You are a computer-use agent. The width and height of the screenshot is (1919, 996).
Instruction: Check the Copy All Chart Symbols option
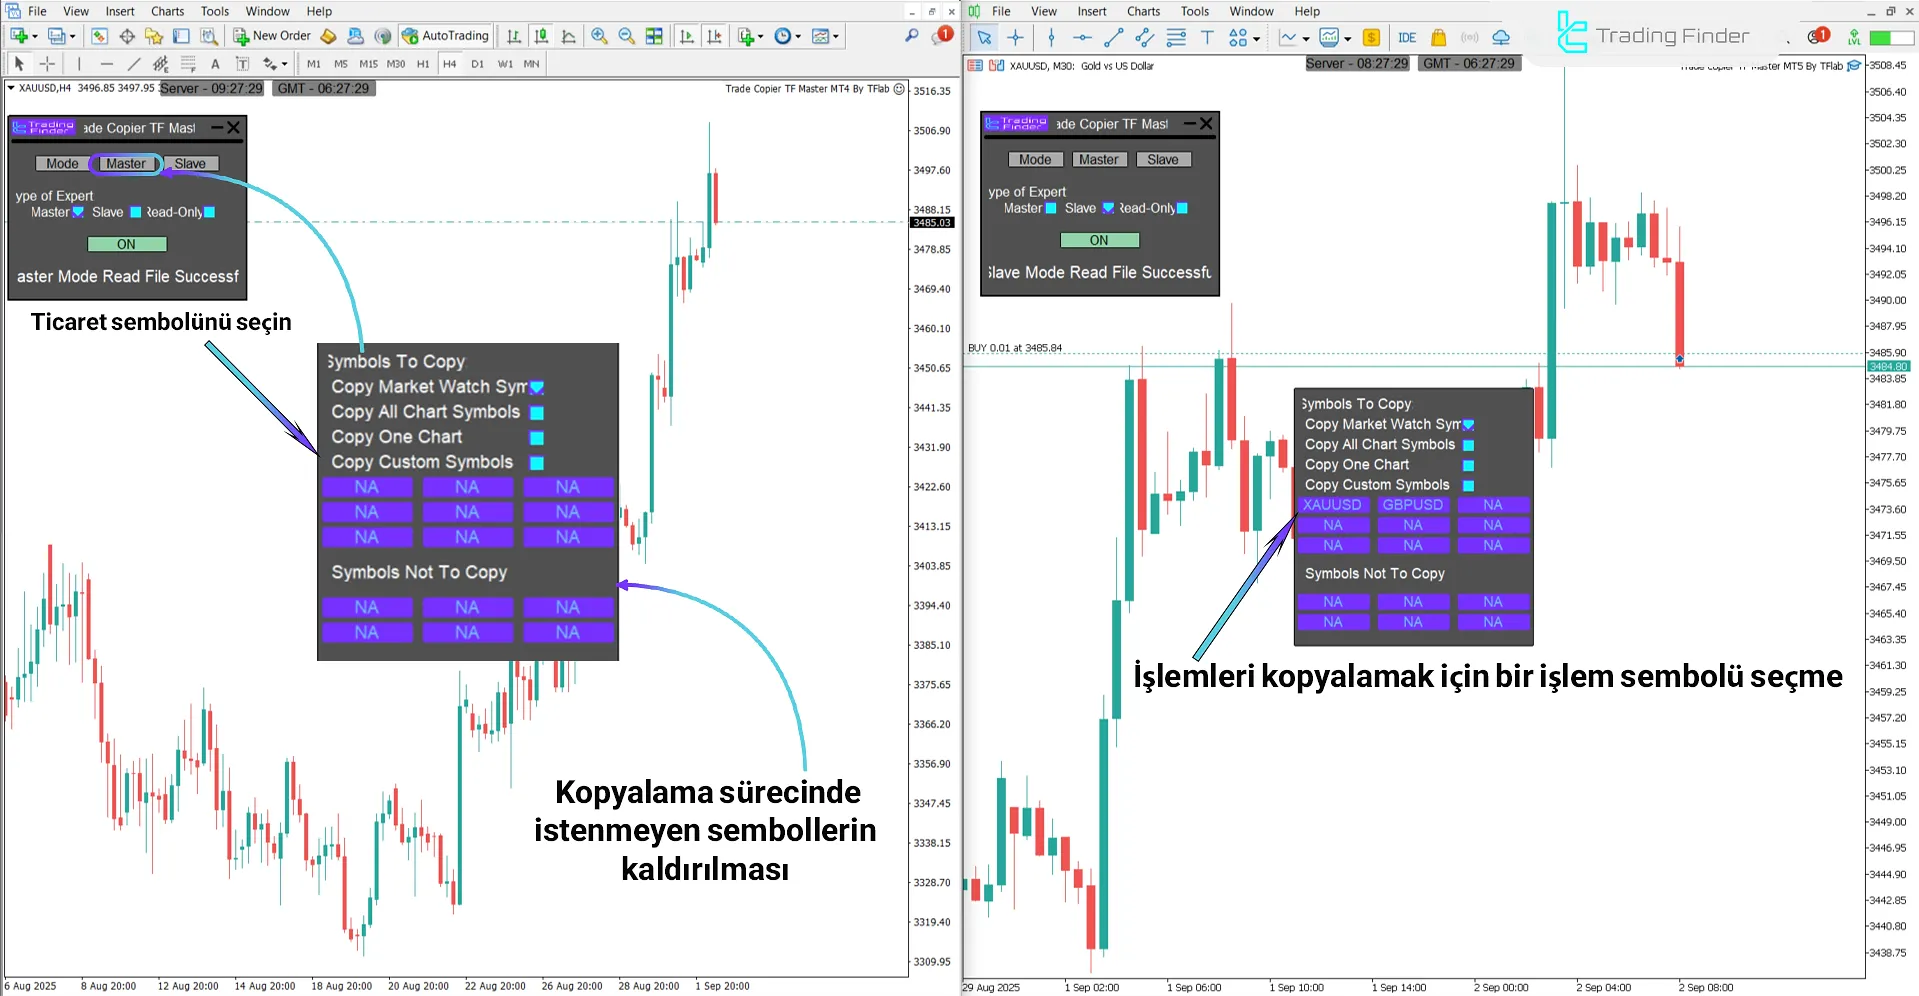(x=537, y=412)
